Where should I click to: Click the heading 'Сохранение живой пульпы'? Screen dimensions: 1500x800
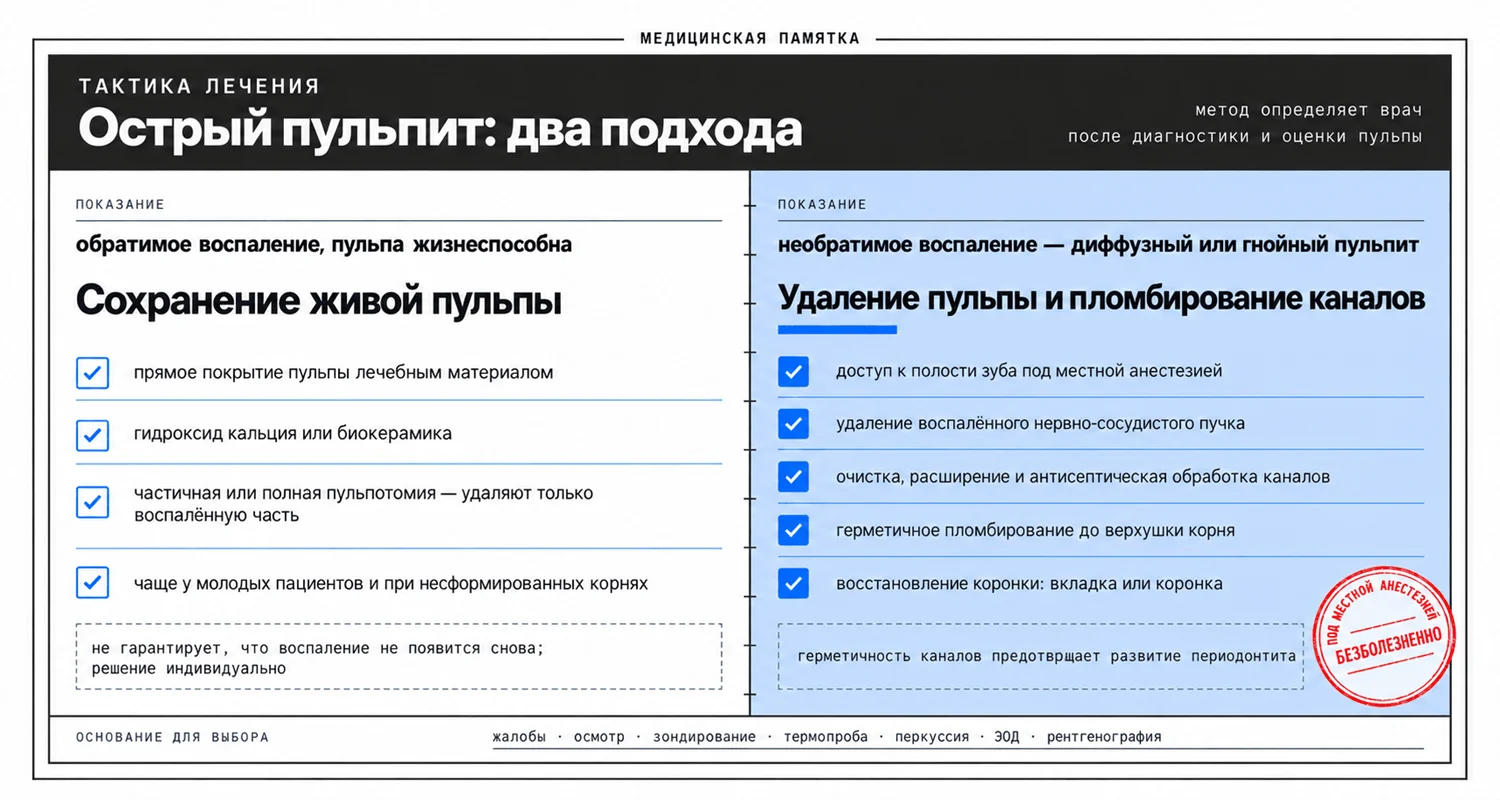[x=319, y=301]
